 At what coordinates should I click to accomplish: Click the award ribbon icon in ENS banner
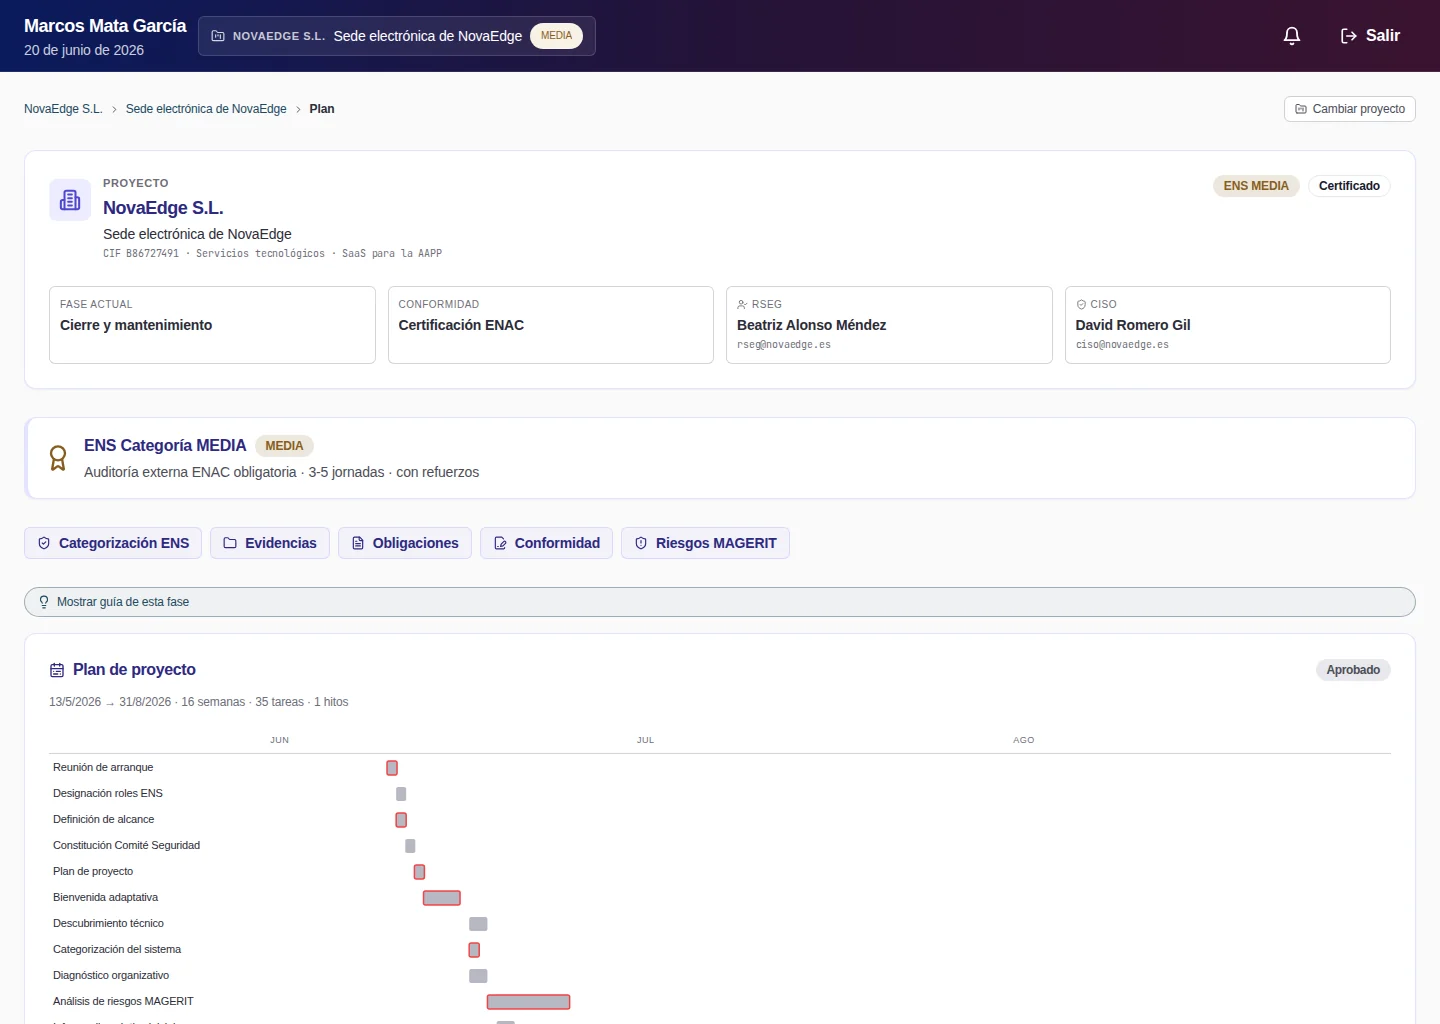pos(58,458)
